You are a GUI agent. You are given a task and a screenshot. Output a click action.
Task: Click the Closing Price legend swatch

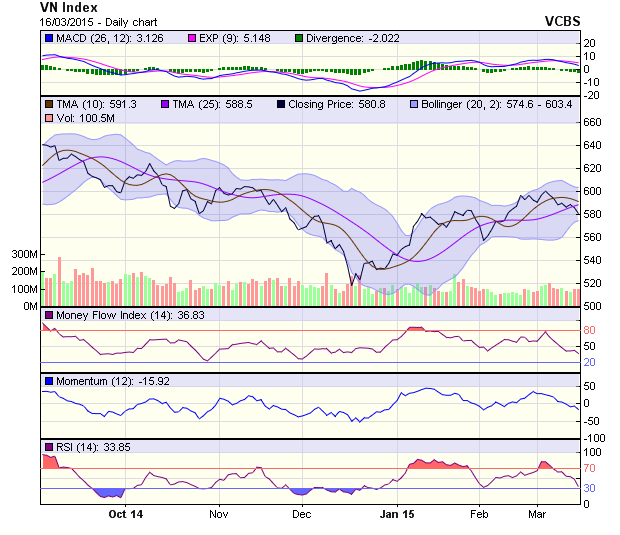point(282,104)
